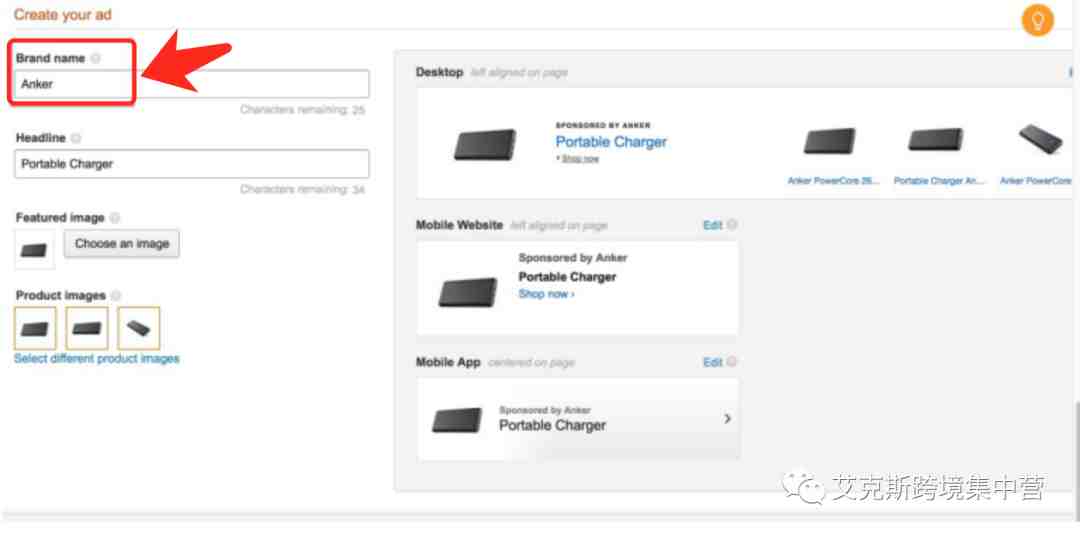Select the second product image thumbnail
This screenshot has width=1080, height=536.
coord(87,329)
